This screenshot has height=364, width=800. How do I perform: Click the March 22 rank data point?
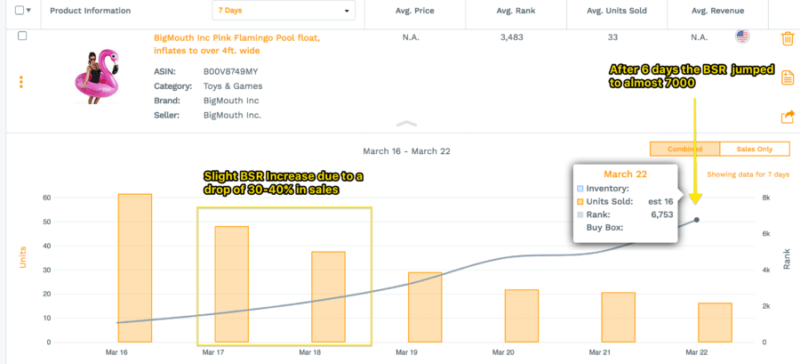696,220
